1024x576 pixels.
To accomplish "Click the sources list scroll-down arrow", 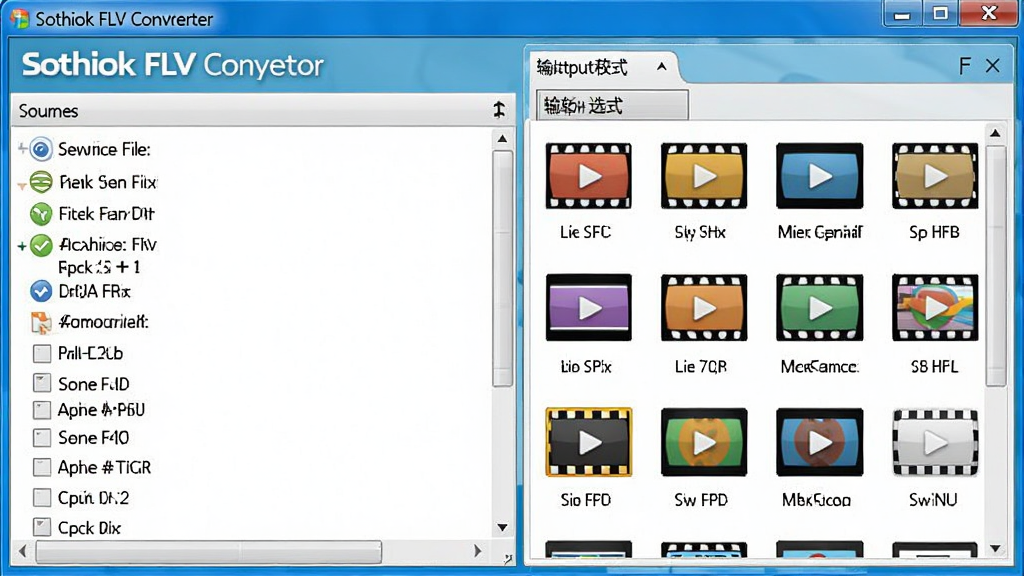I will [x=502, y=528].
